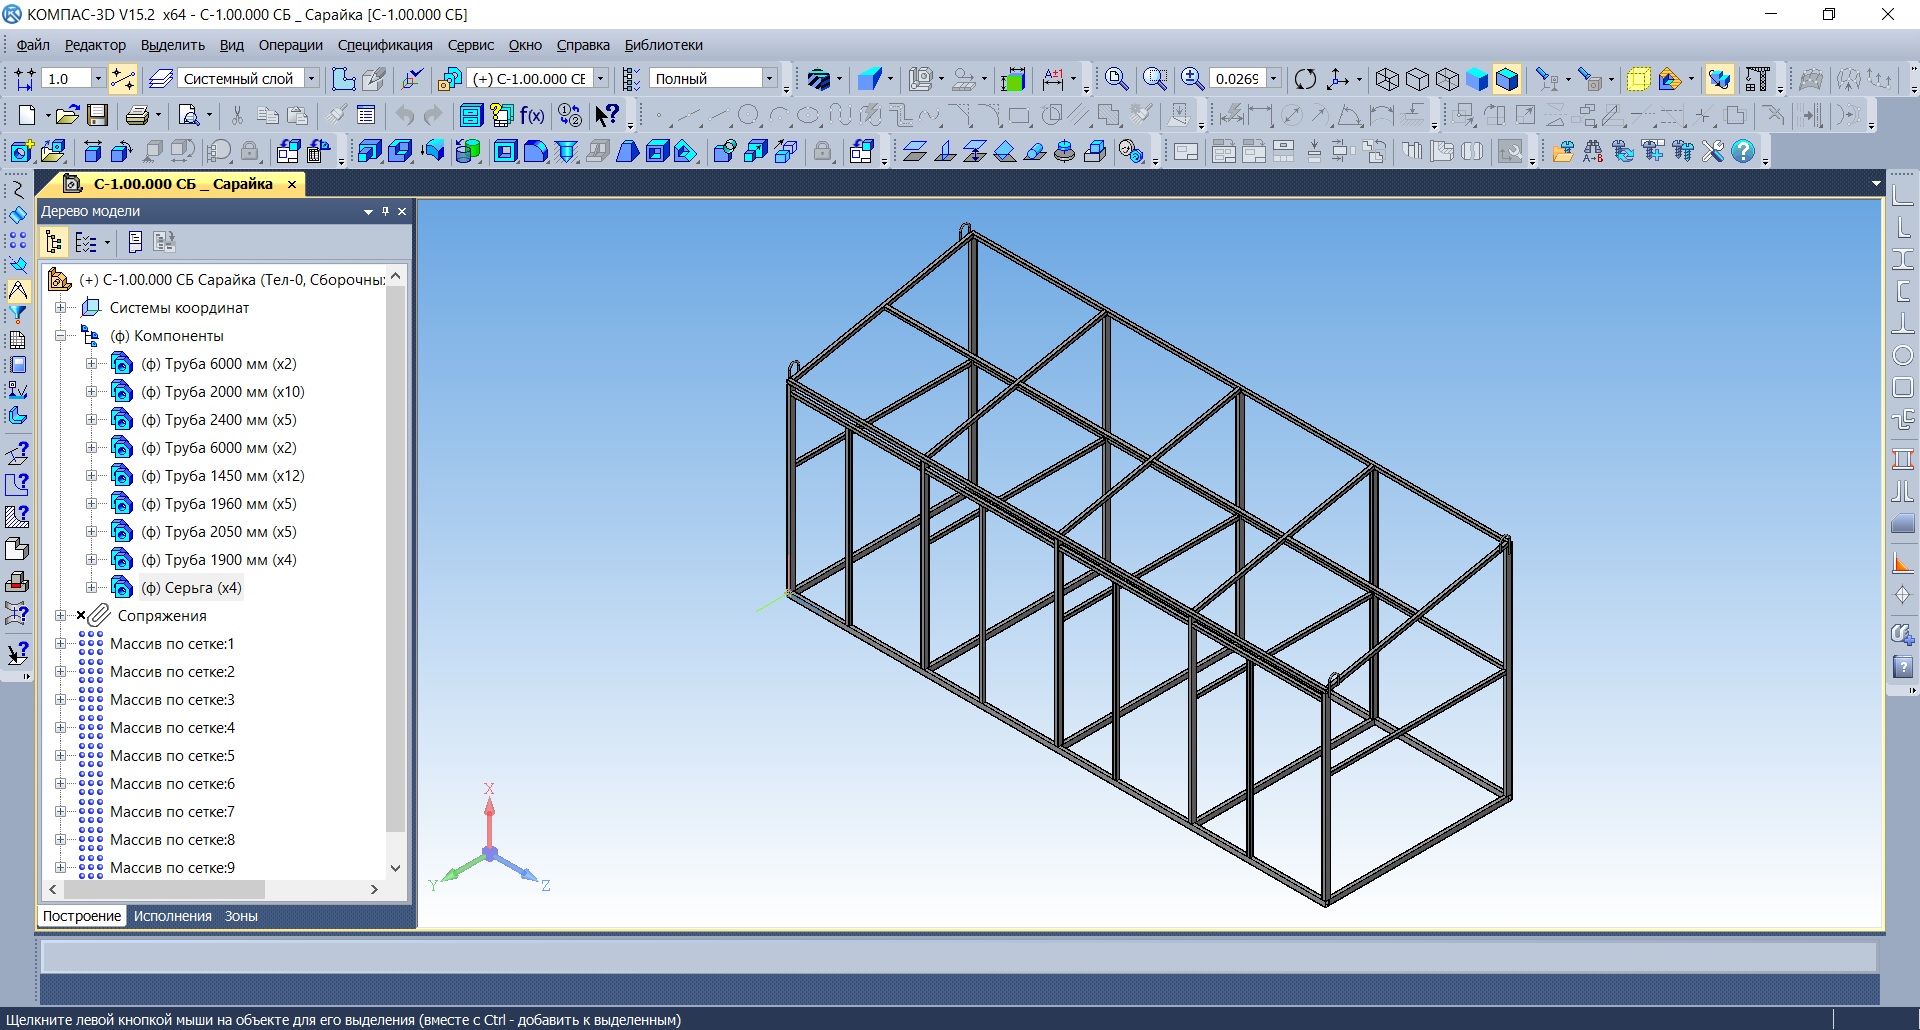Select Труба 2400 мм (x5) component
This screenshot has width=1920, height=1030.
(218, 420)
